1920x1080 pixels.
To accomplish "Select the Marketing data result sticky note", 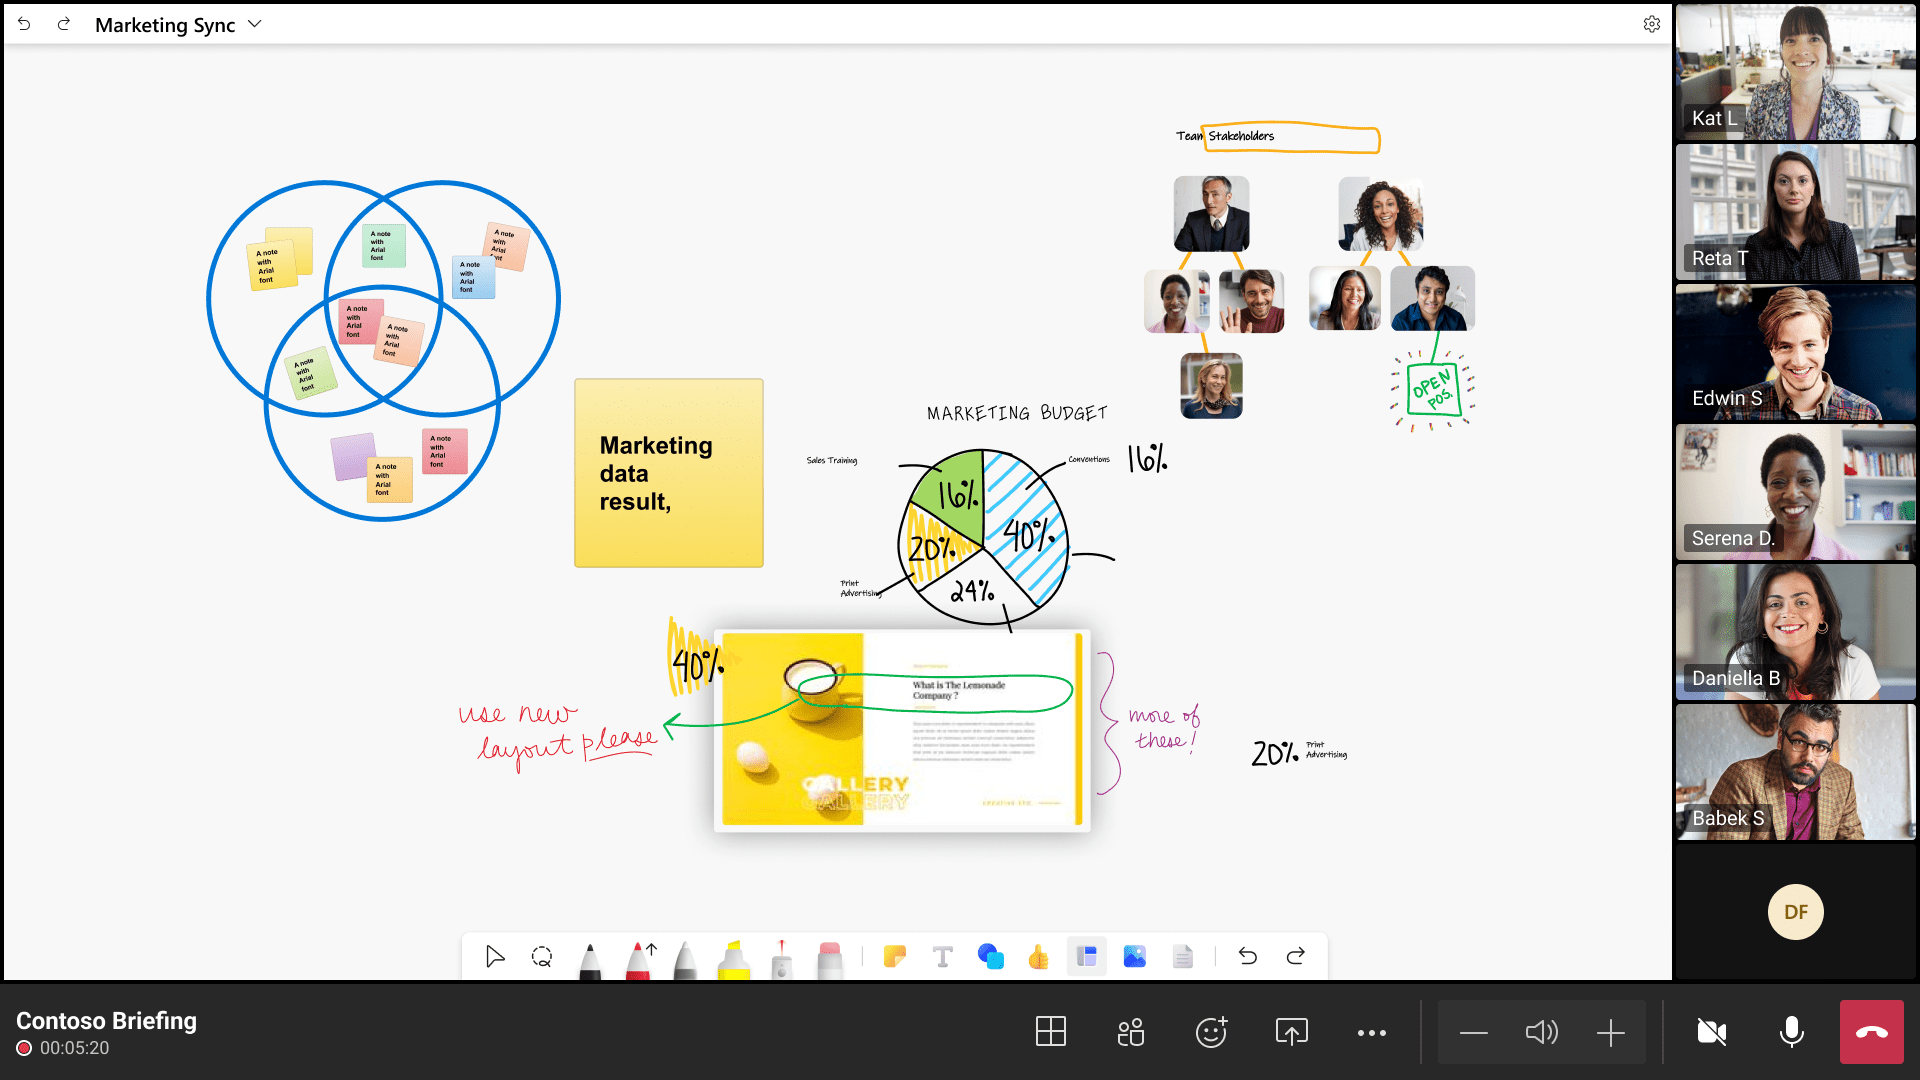I will 668,473.
